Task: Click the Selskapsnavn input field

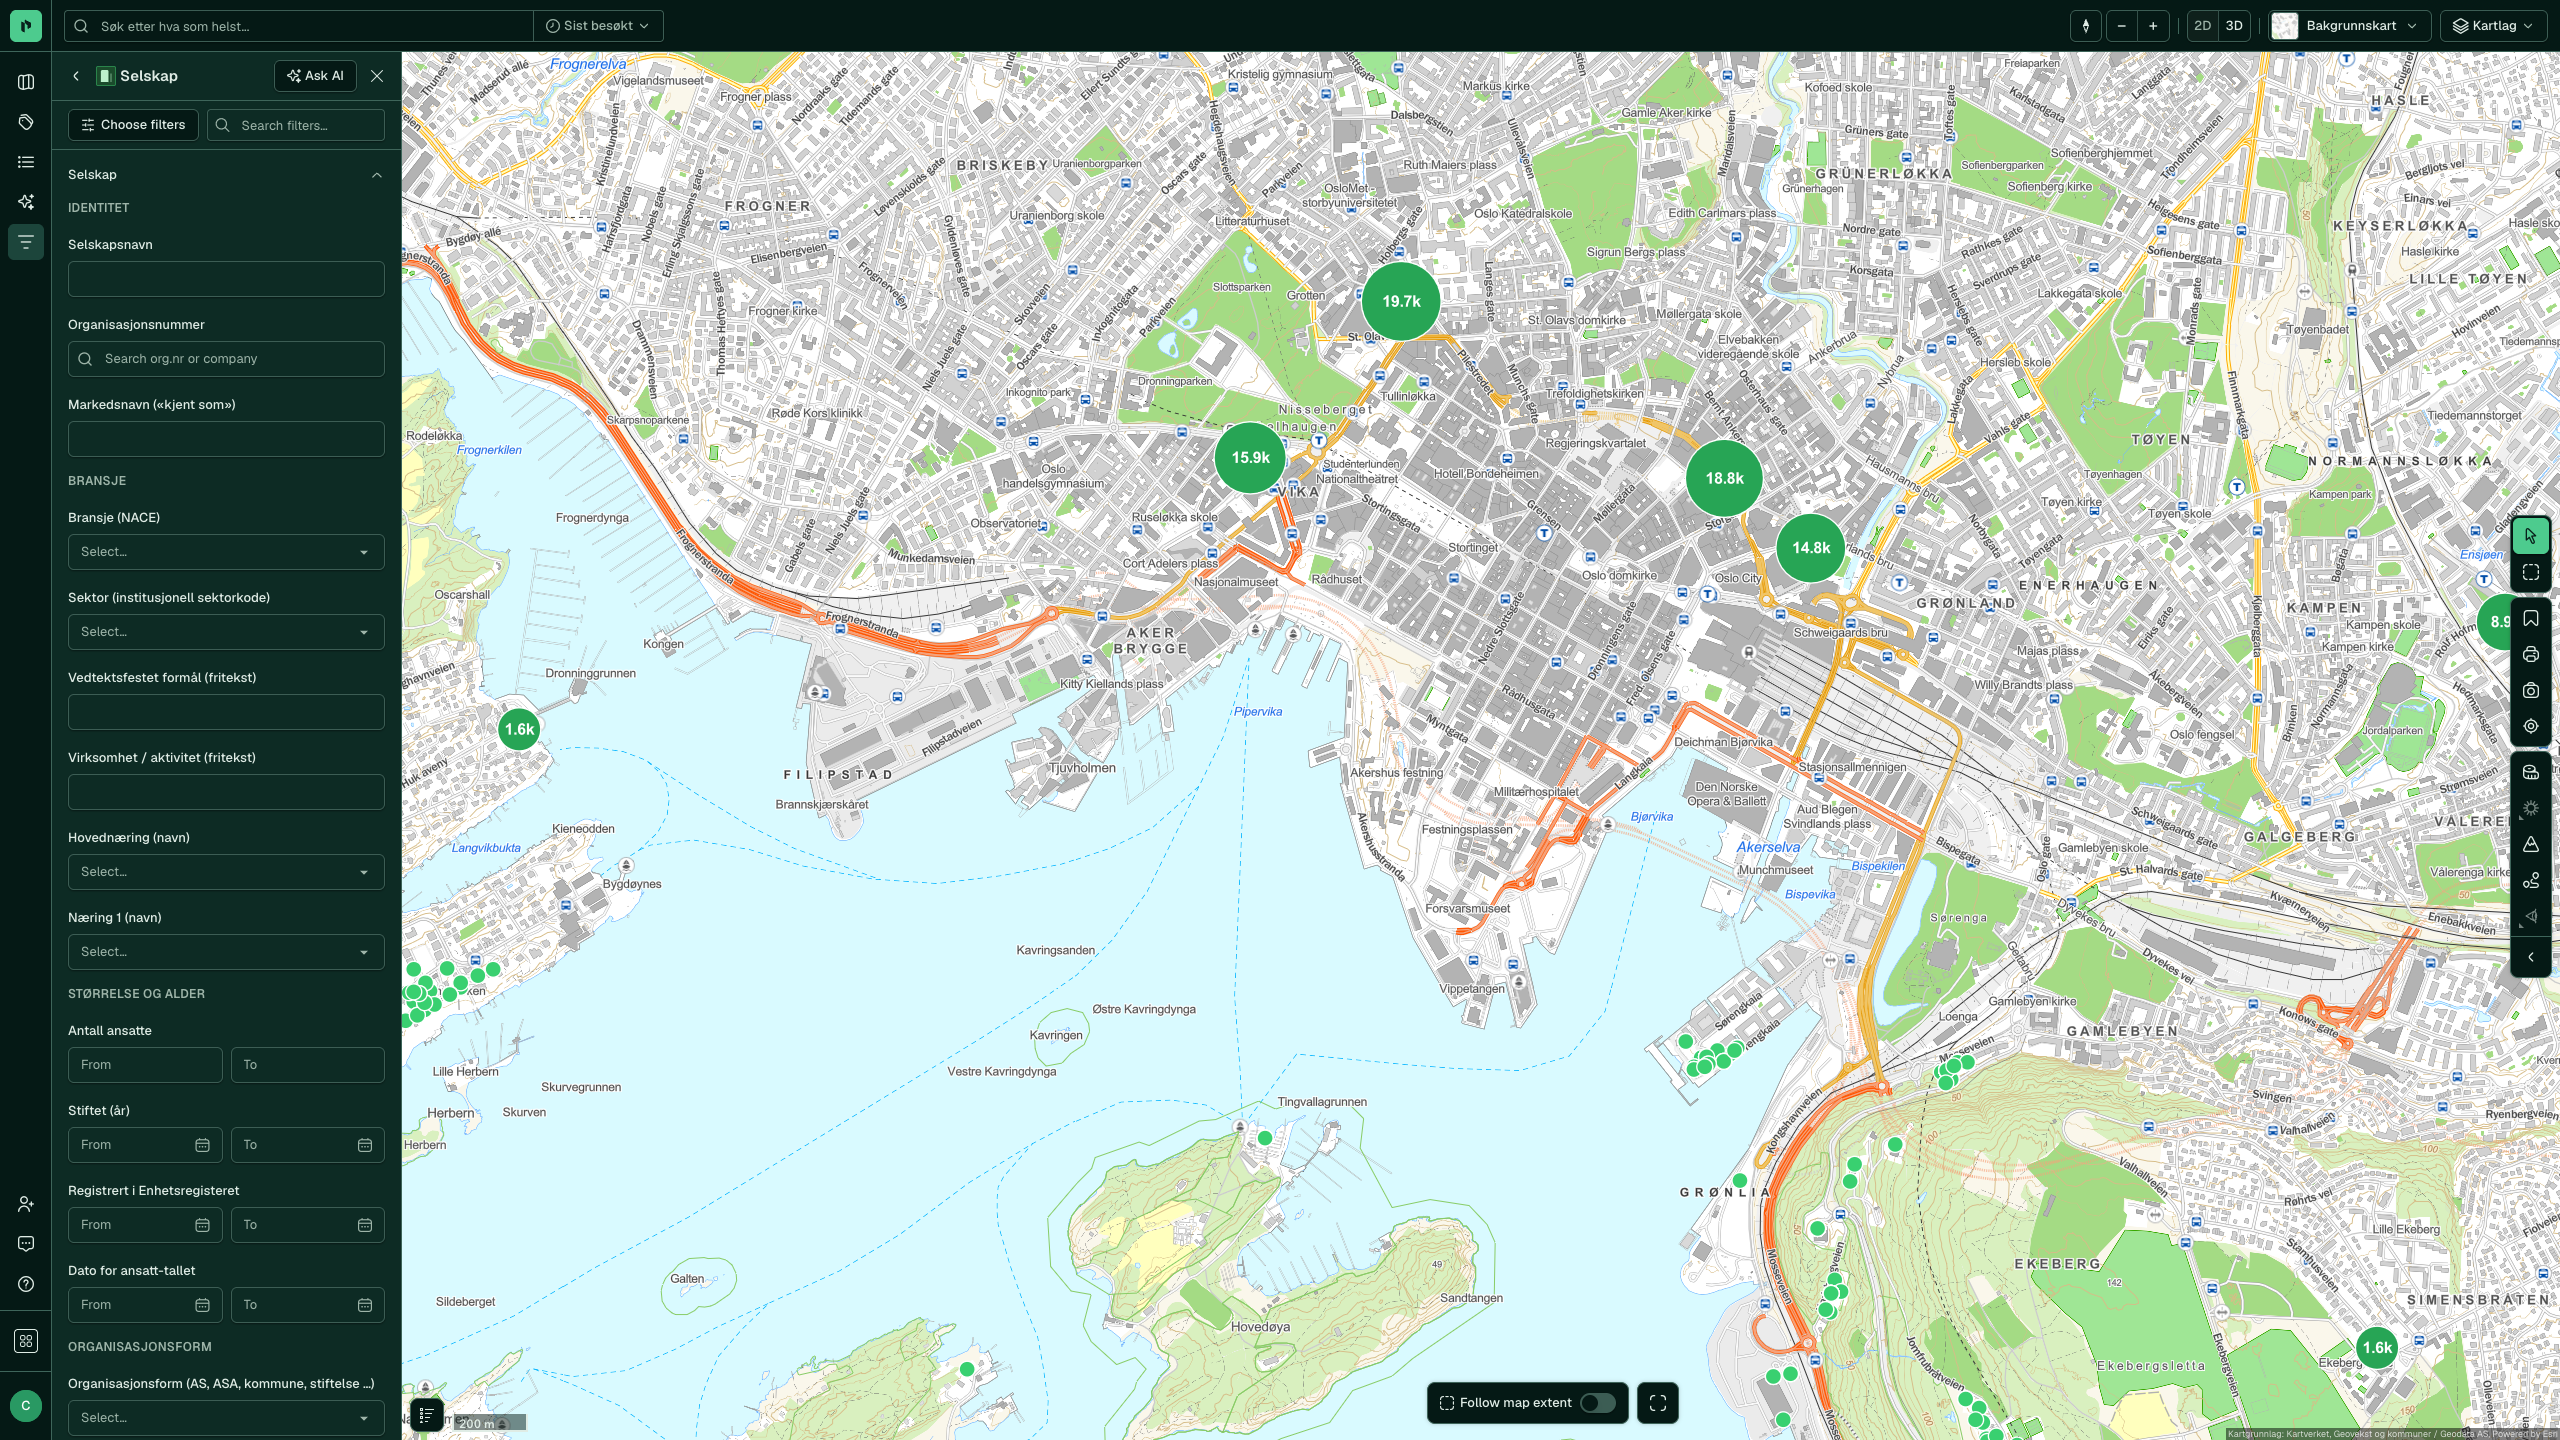Action: 226,279
